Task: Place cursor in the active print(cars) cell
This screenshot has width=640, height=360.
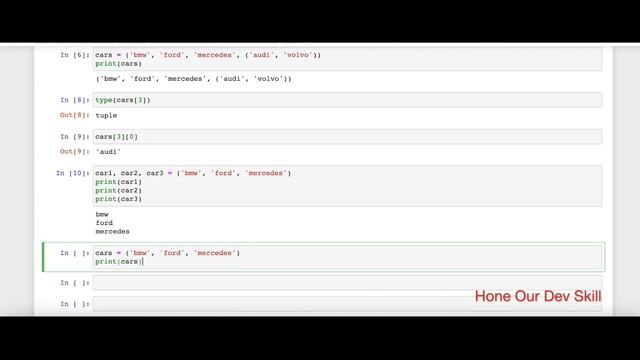Action: [x=347, y=257]
